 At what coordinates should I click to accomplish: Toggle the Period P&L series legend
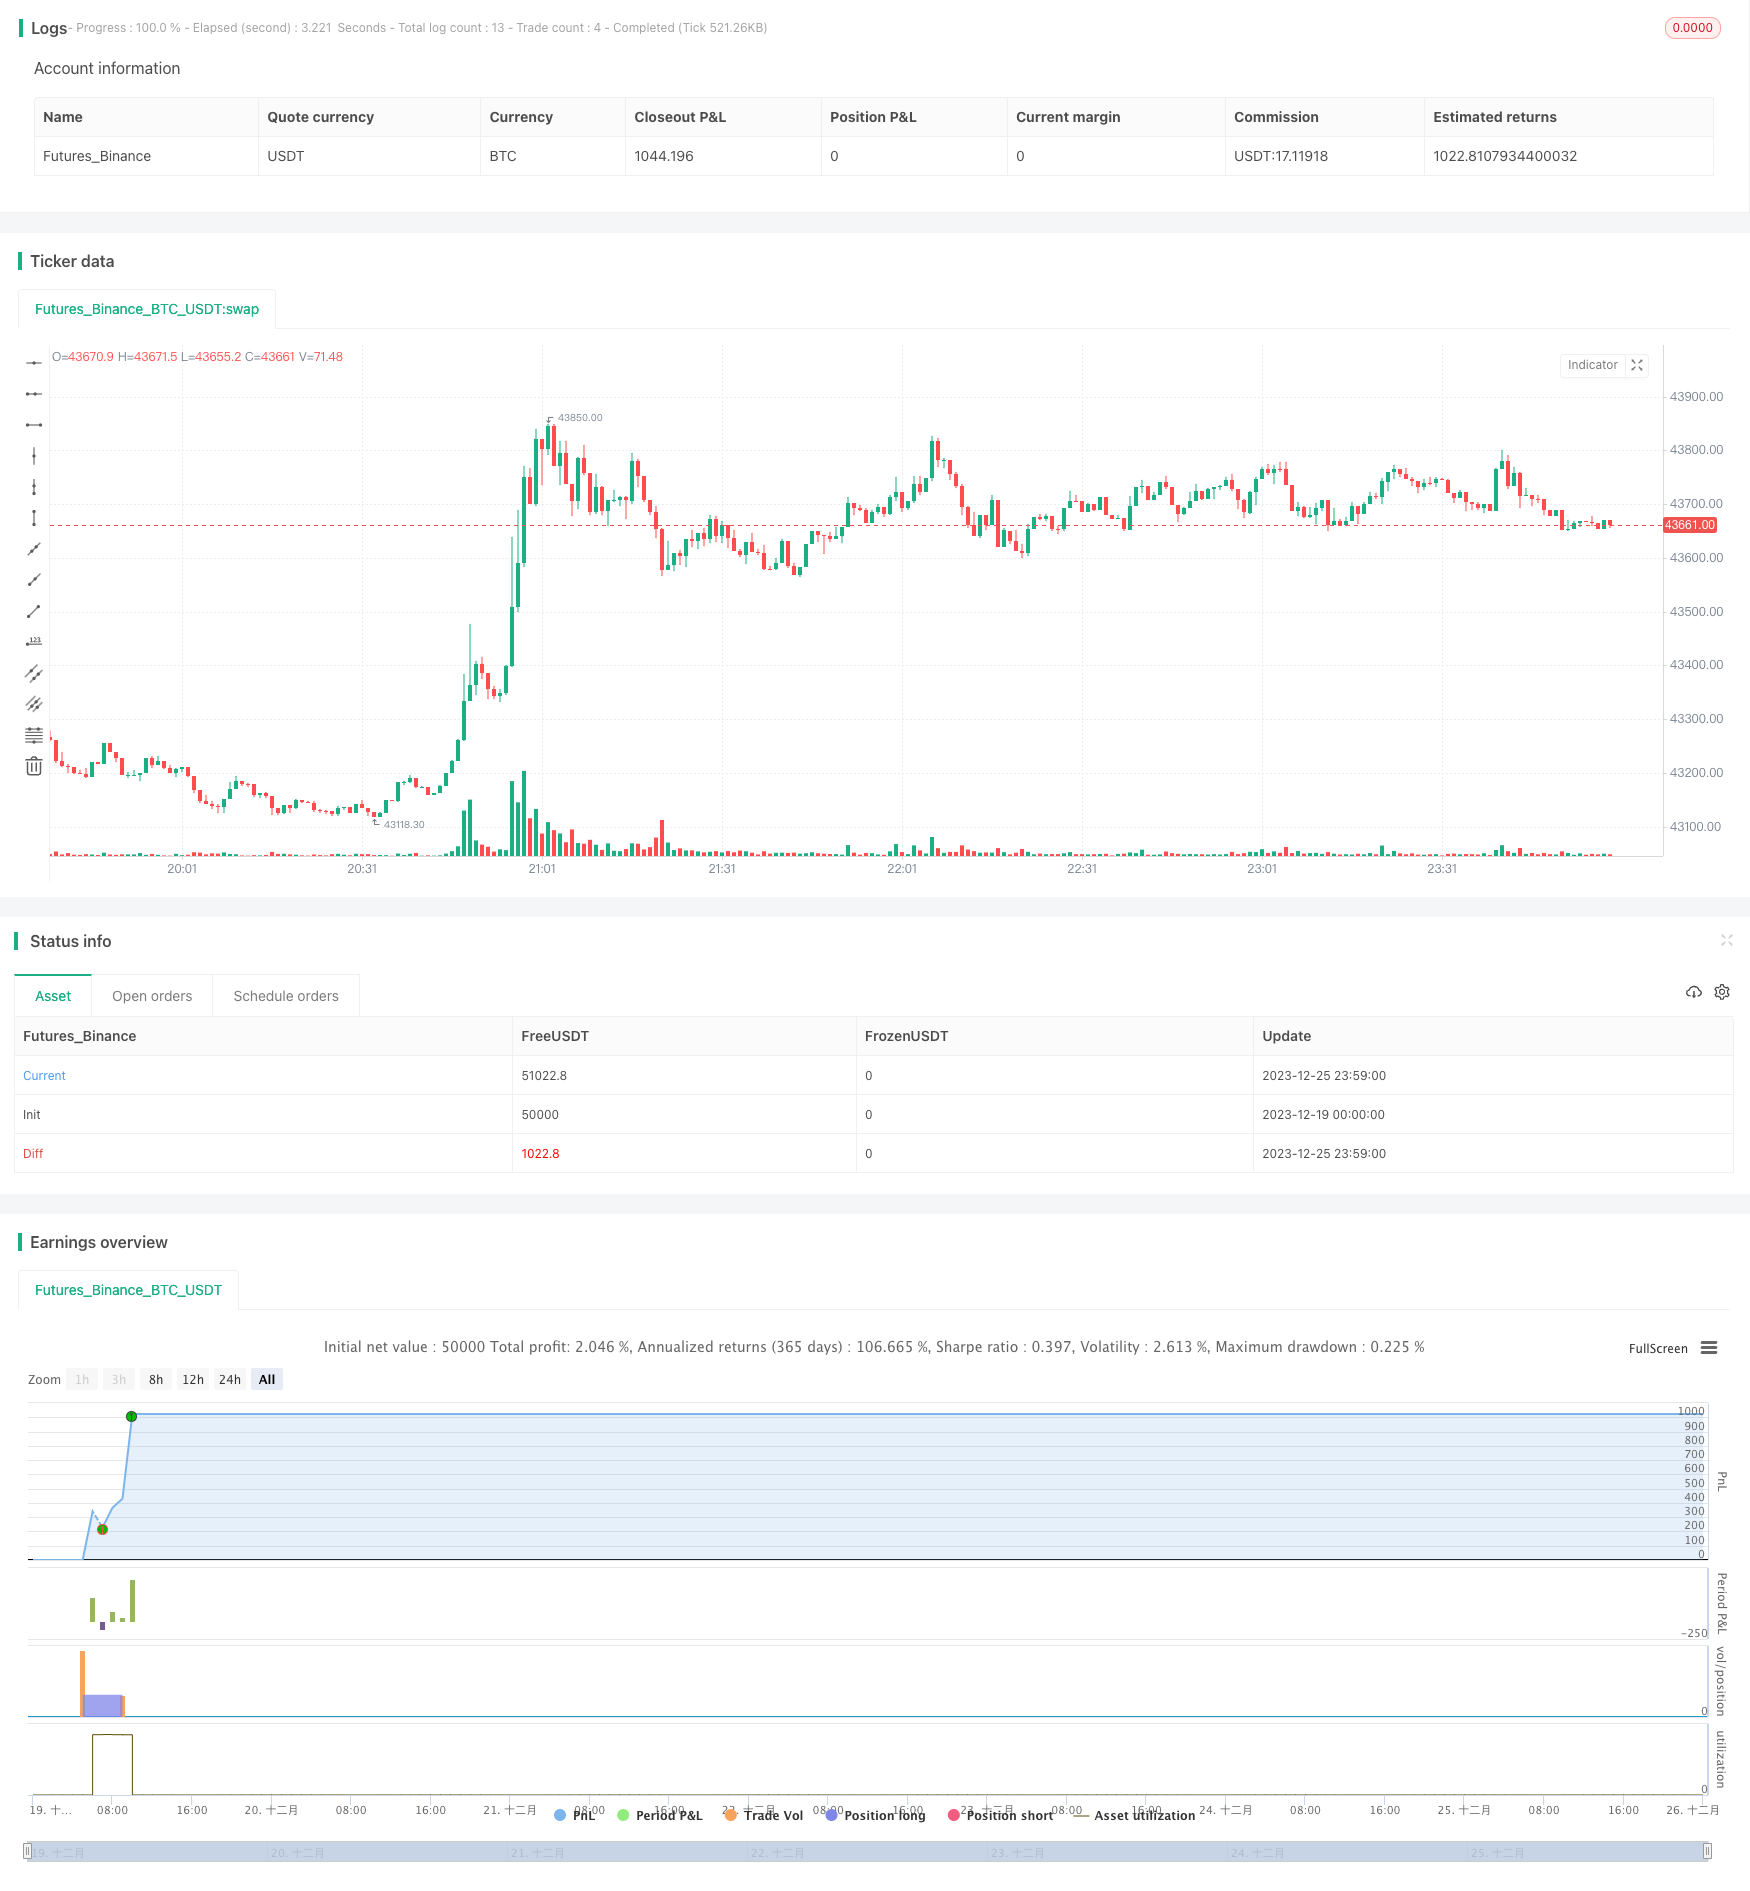tap(660, 1815)
